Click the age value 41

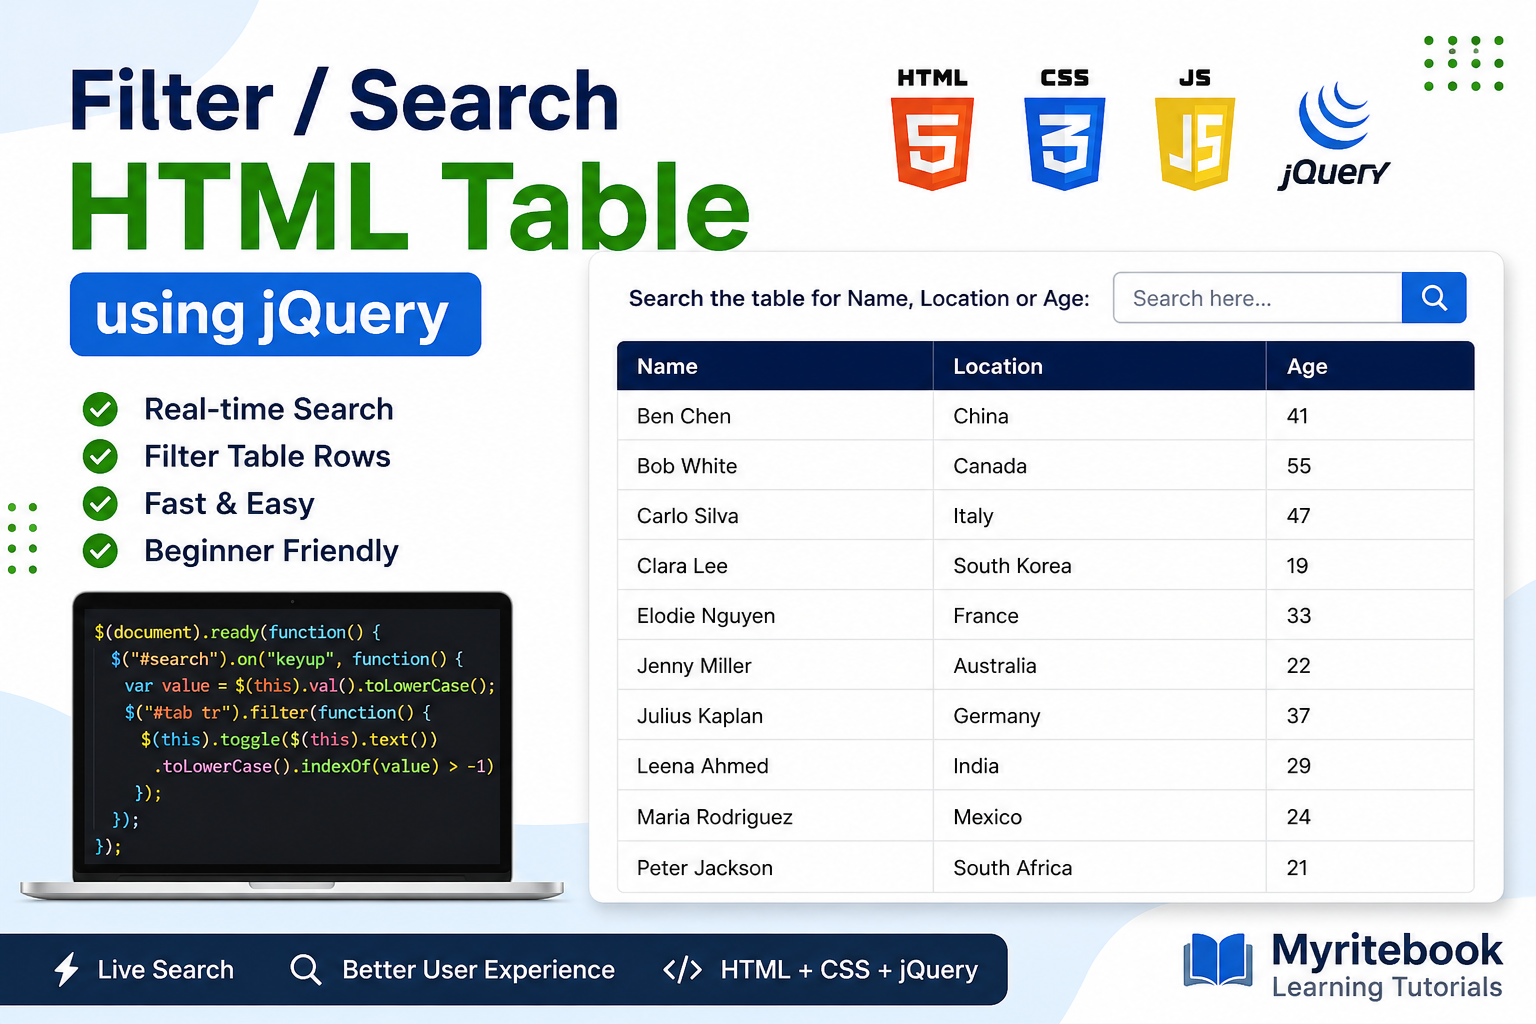point(1297,416)
